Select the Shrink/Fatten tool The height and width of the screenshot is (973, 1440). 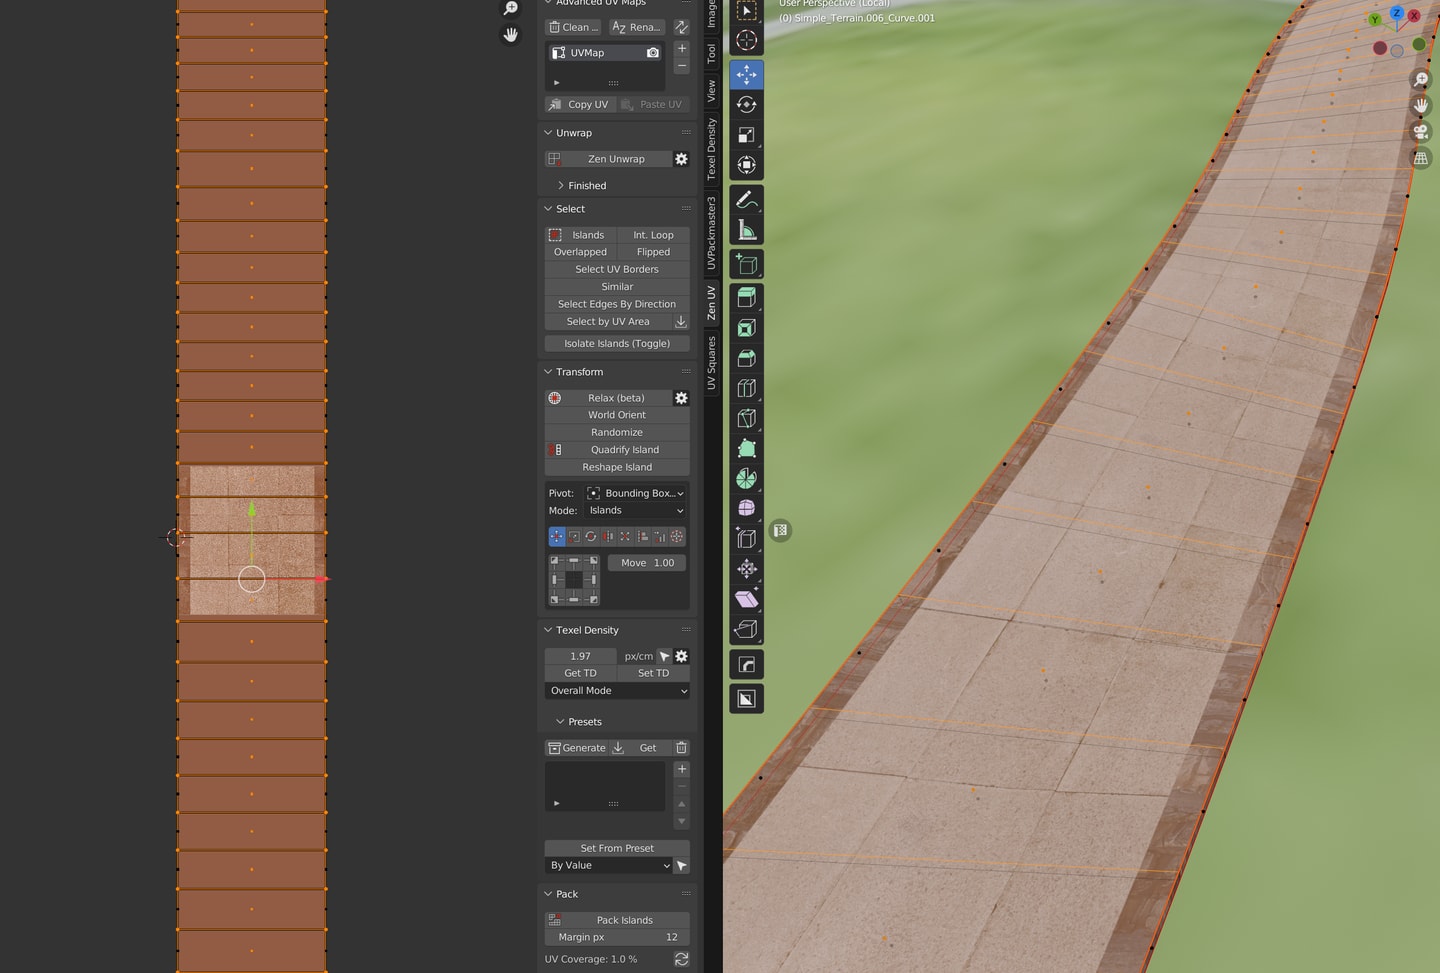(x=746, y=569)
